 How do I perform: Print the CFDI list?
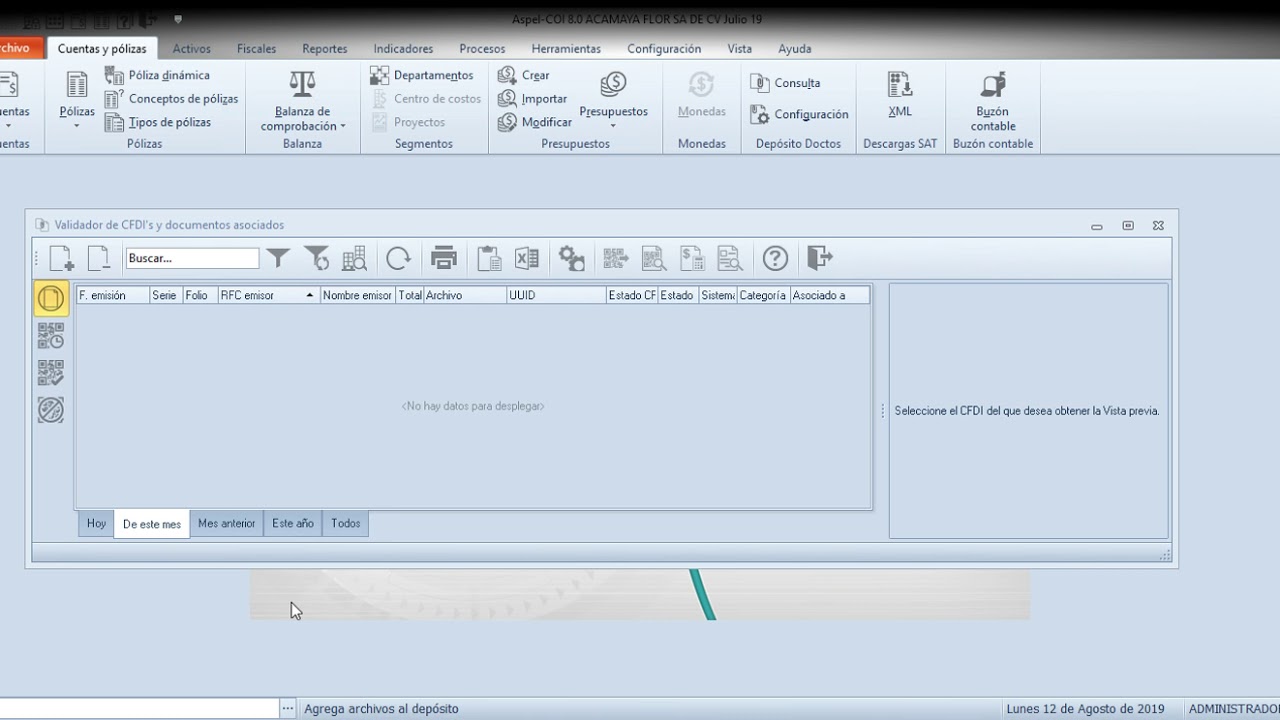[x=444, y=258]
